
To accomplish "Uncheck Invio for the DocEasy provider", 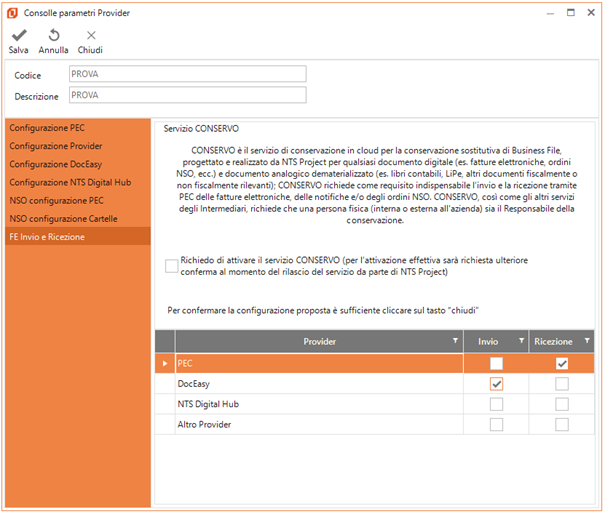I will pyautogui.click(x=496, y=384).
